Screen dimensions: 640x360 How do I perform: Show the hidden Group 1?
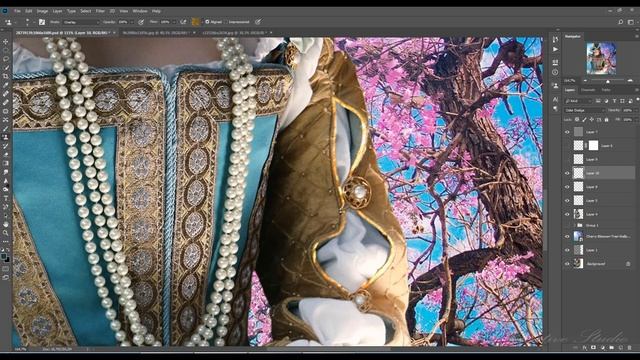[567, 225]
